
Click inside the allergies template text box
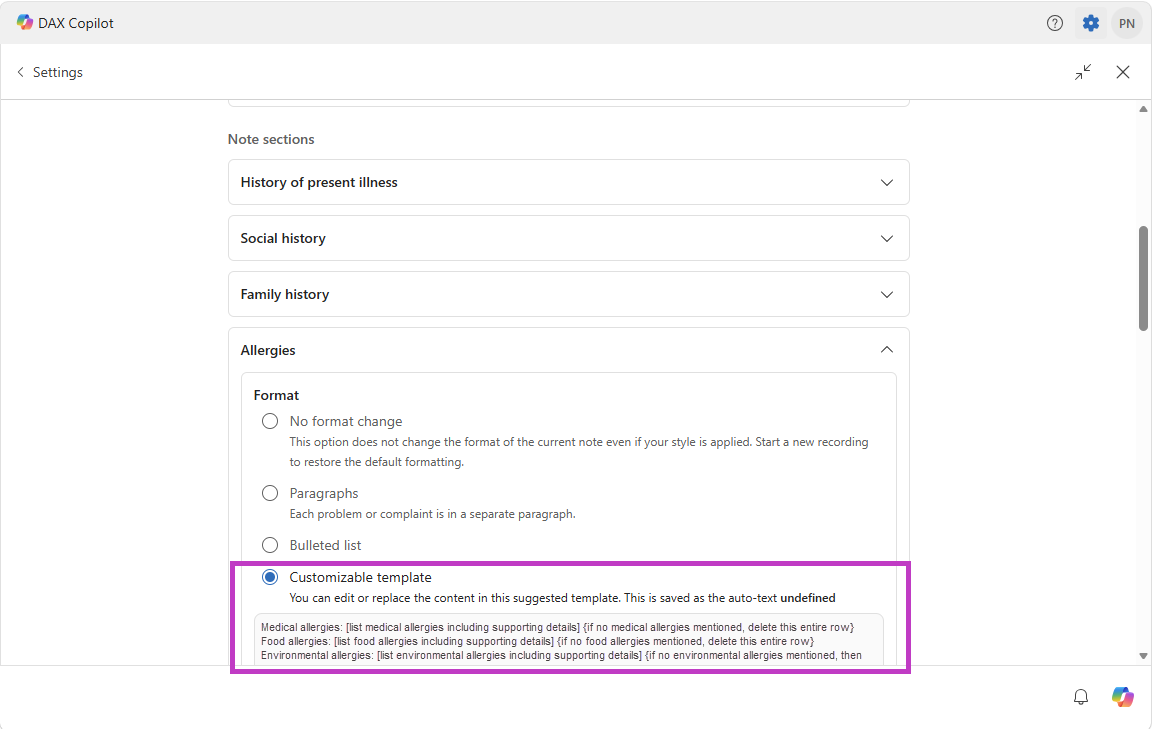(569, 640)
